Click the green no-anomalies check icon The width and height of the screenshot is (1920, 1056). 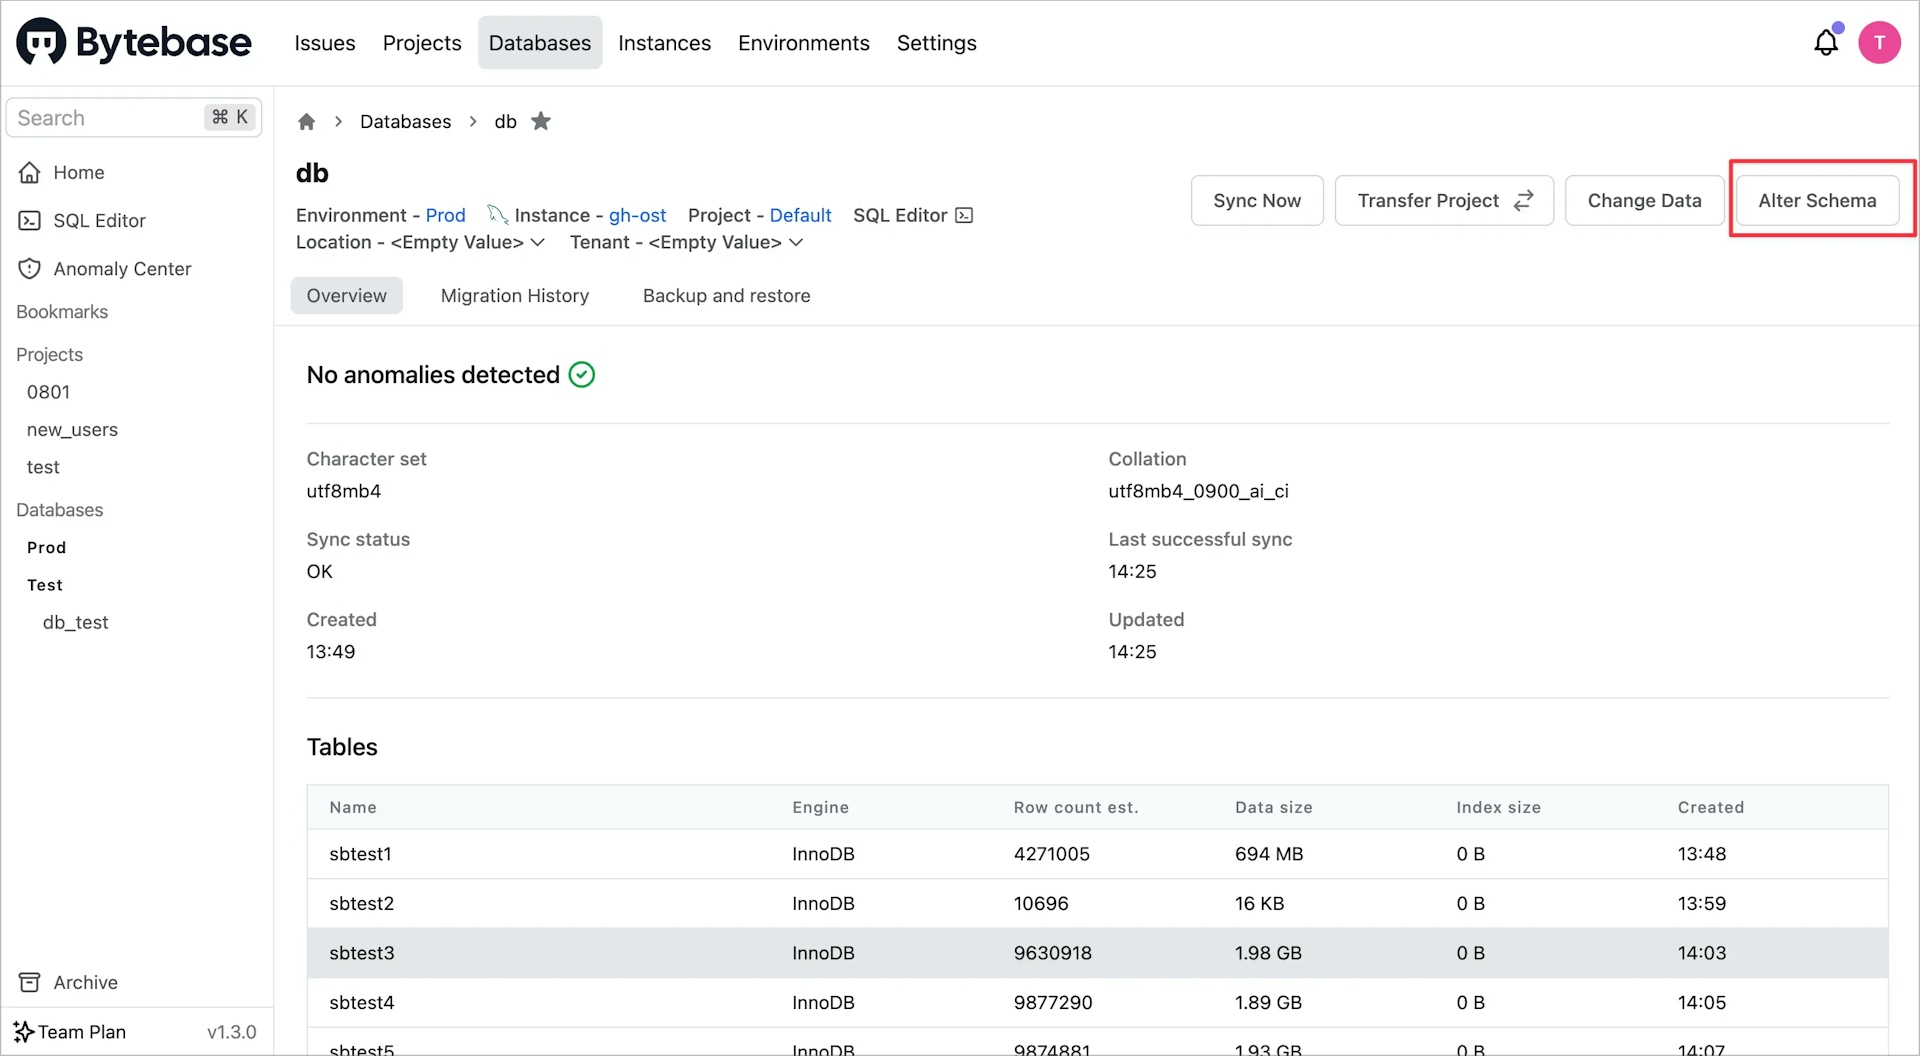[x=582, y=374]
